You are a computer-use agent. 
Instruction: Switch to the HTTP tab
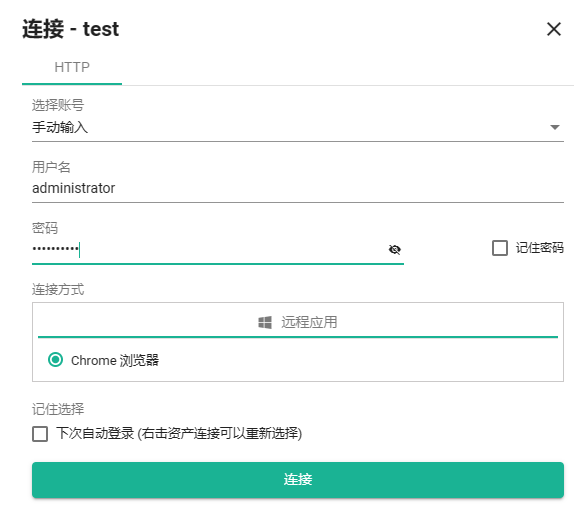(x=72, y=68)
